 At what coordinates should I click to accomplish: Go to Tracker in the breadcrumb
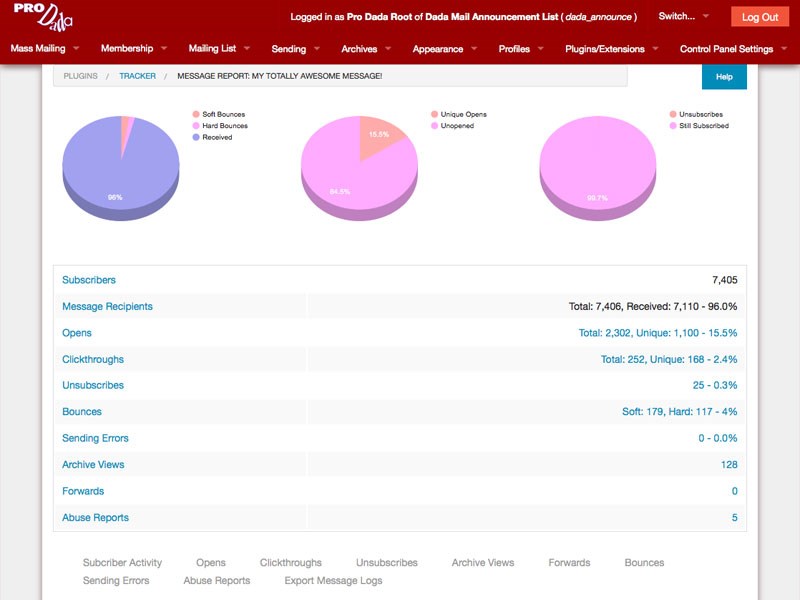click(137, 76)
